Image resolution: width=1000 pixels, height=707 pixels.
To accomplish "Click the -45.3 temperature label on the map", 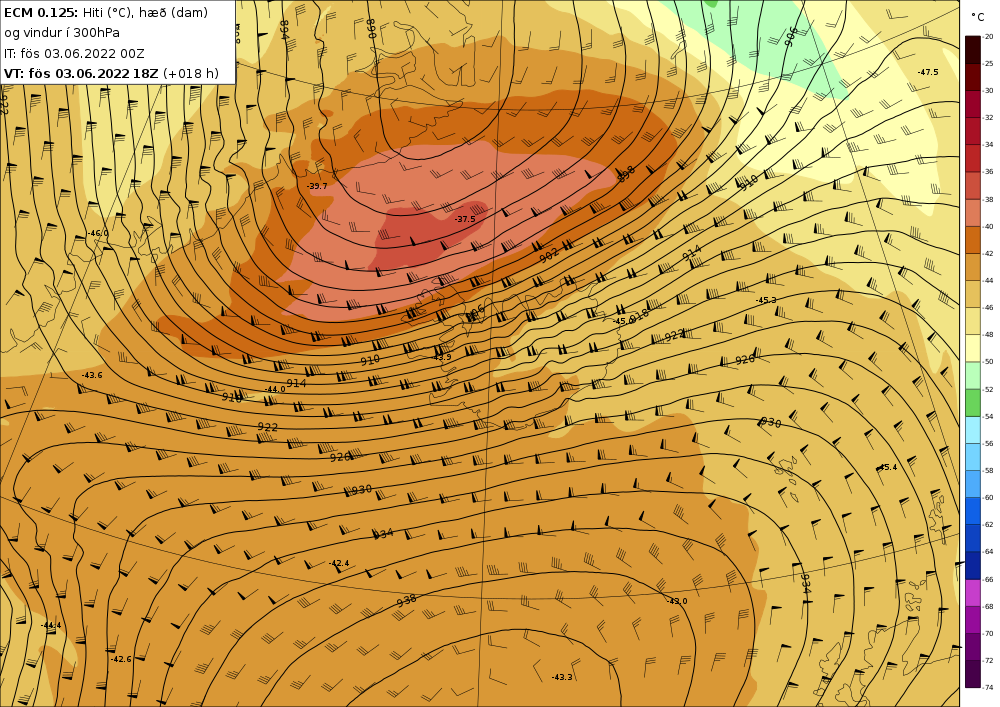I will tap(766, 300).
